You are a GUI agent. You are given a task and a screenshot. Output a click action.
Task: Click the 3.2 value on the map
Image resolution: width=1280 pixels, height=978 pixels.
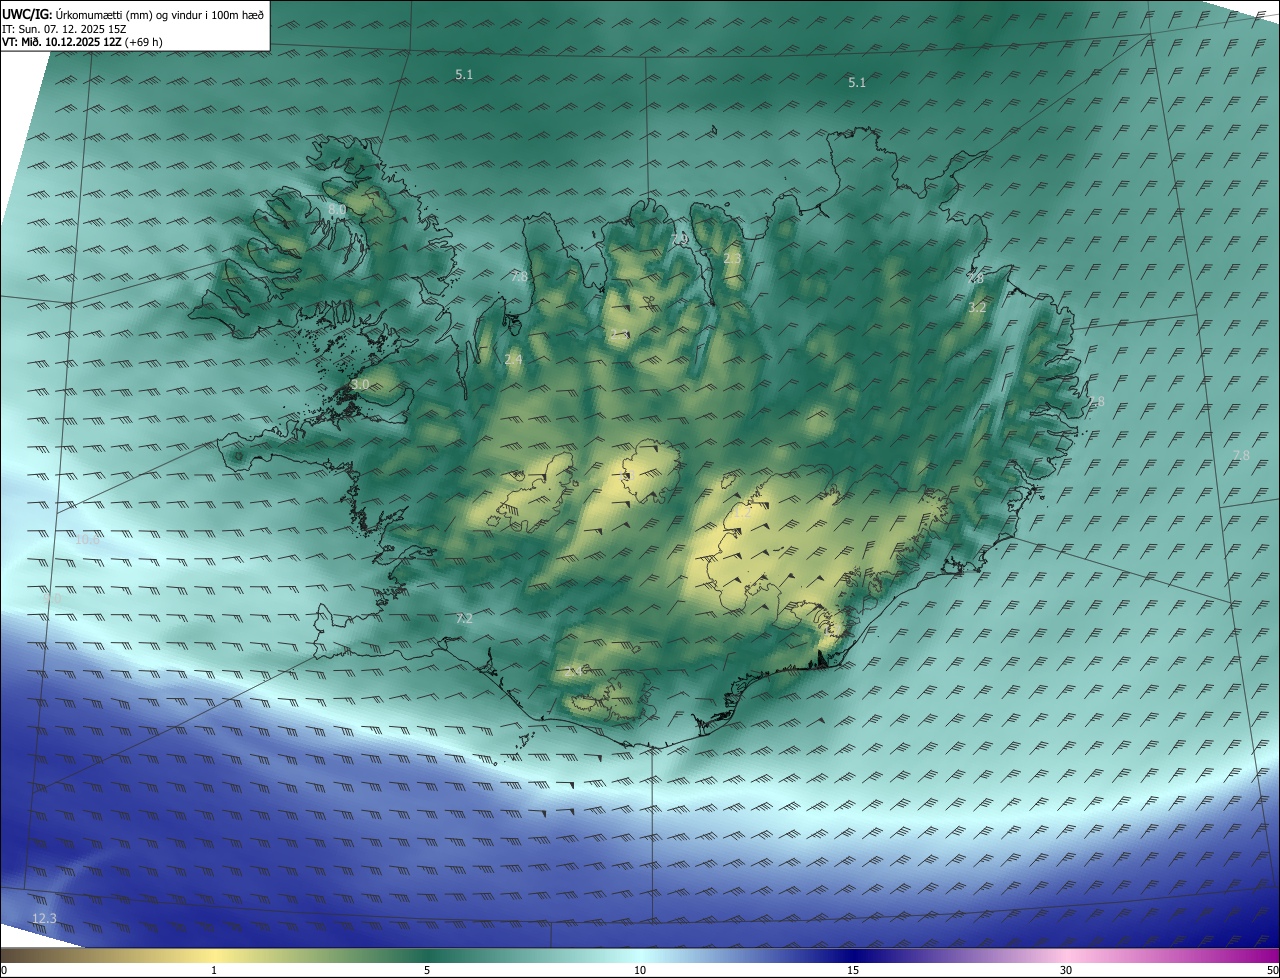pos(977,308)
